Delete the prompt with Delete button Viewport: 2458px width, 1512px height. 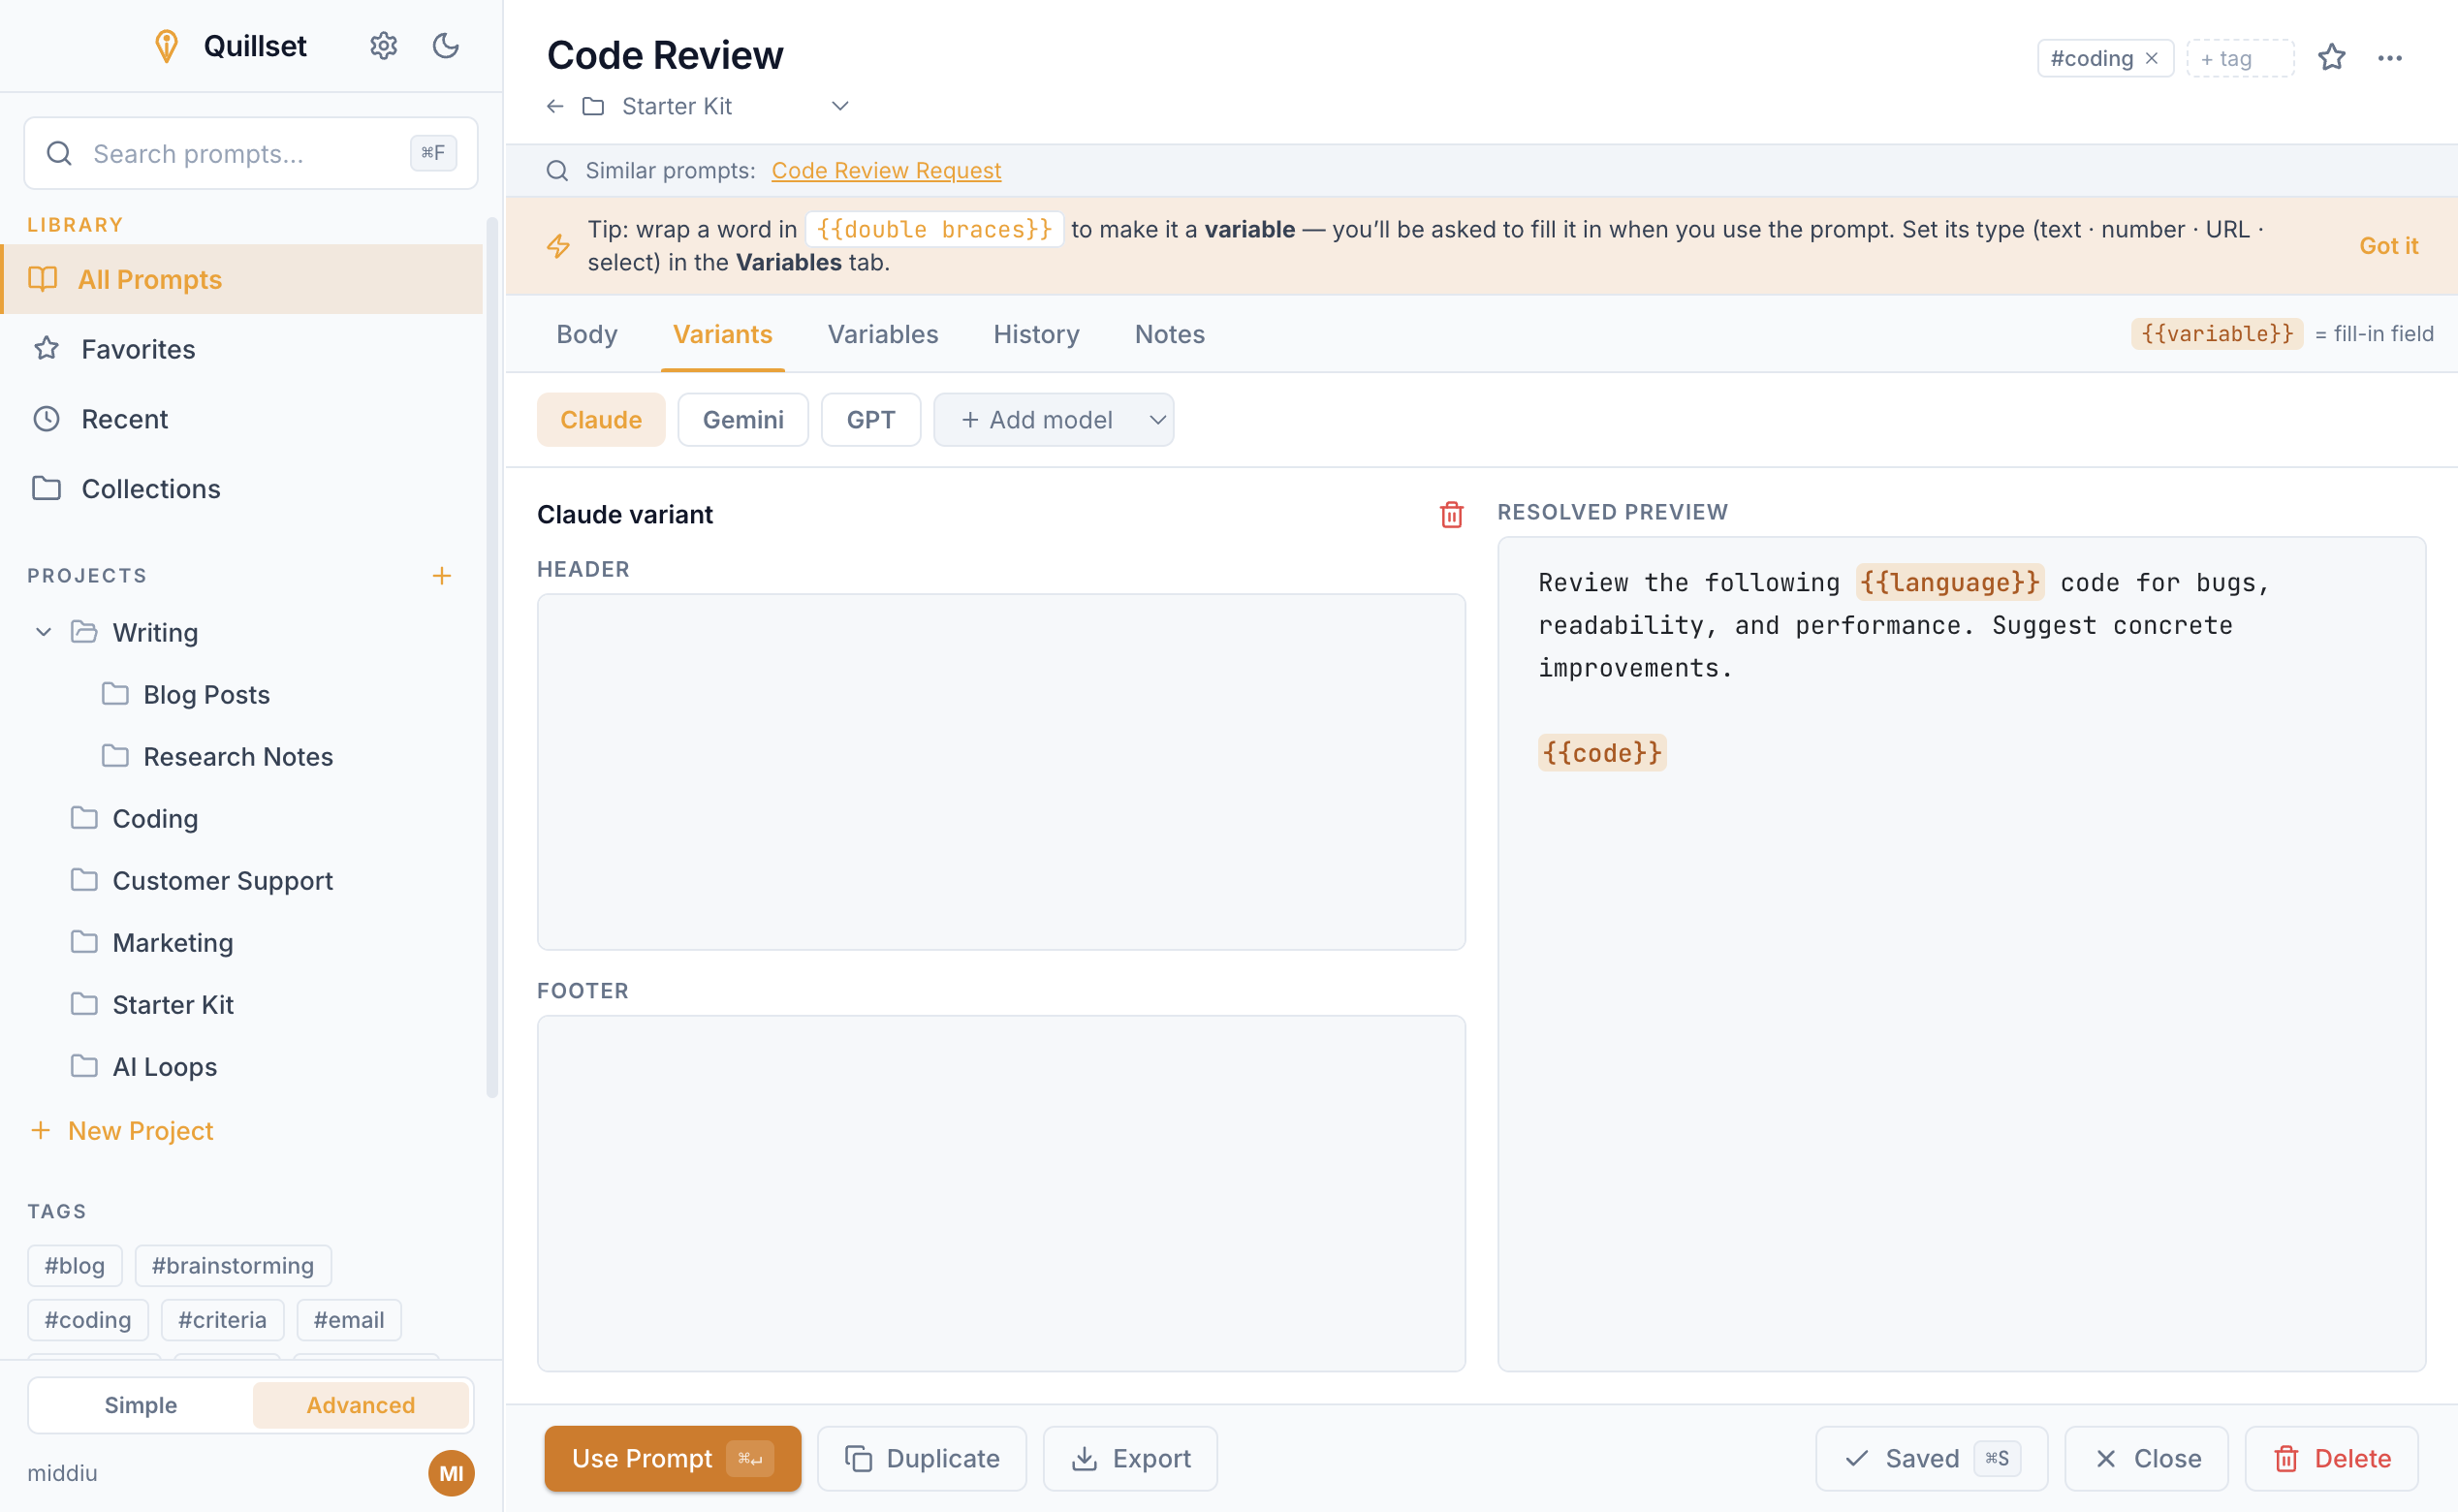click(2332, 1459)
